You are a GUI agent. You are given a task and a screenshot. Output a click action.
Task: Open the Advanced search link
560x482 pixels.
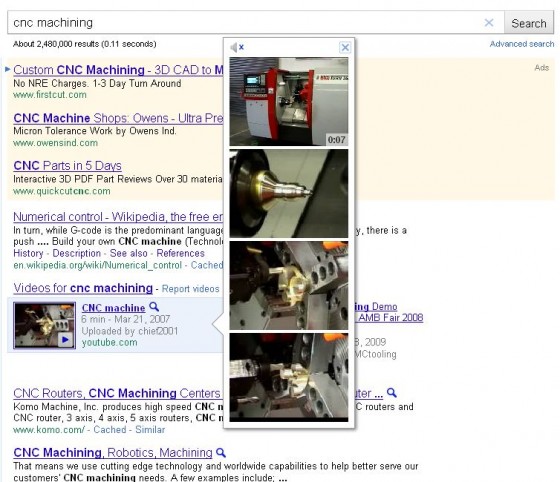click(x=522, y=44)
